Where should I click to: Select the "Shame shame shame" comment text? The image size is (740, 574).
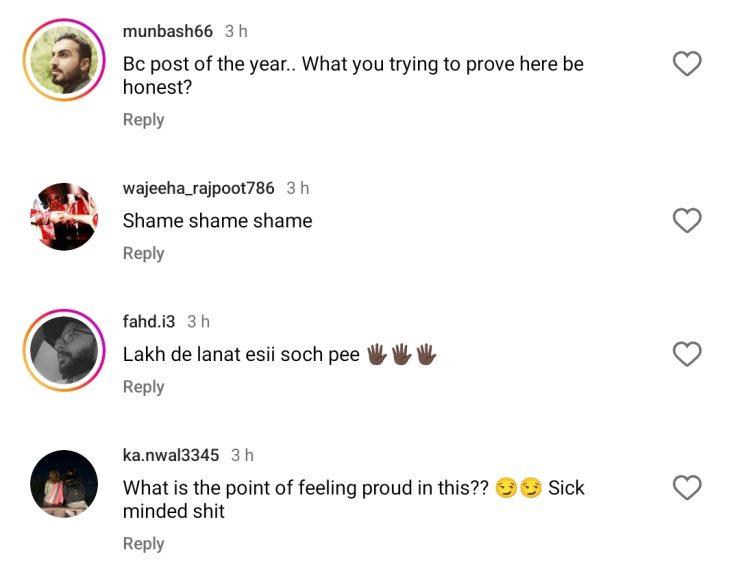(x=217, y=221)
